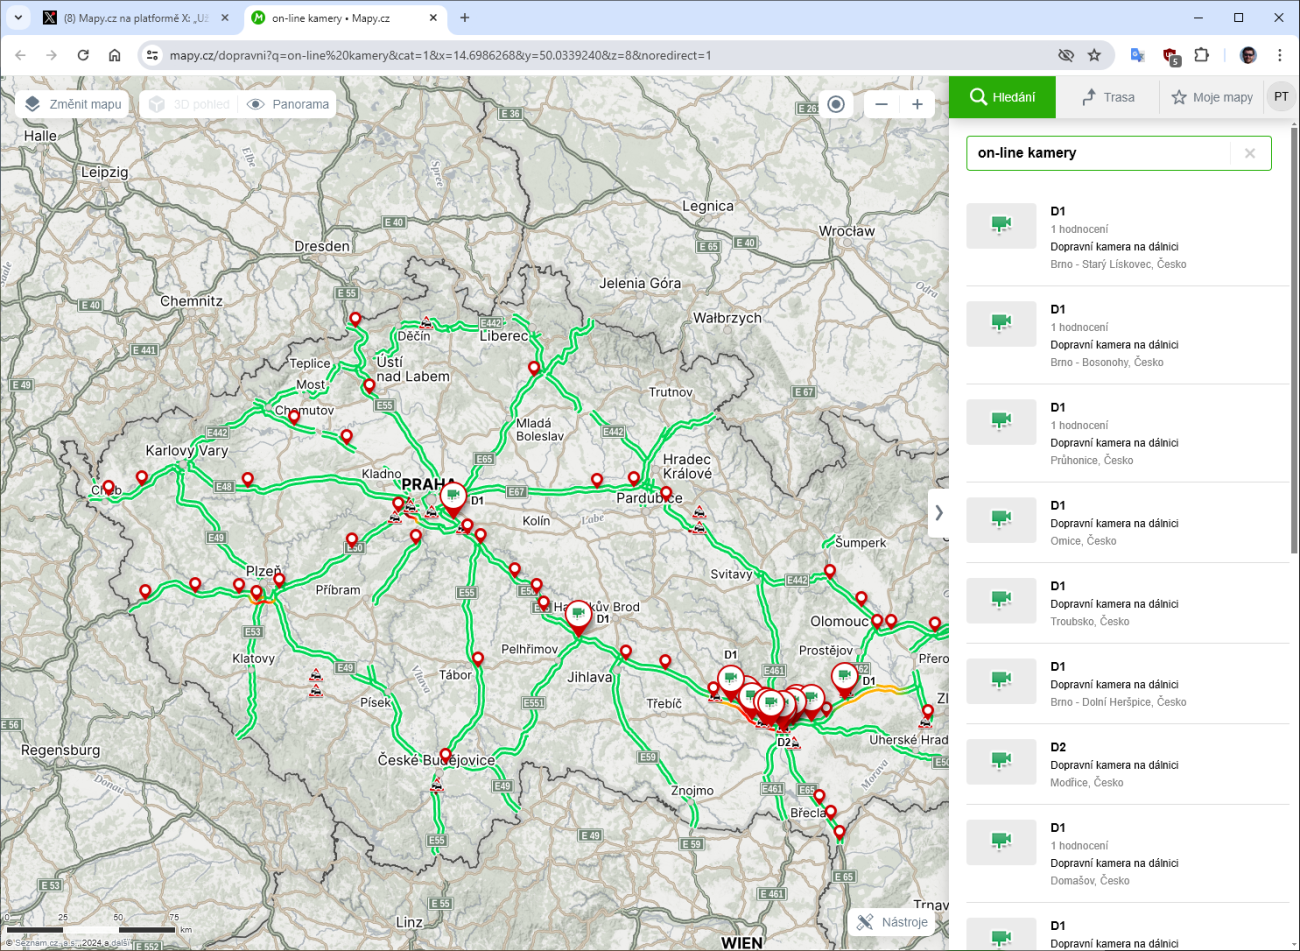The height and width of the screenshot is (951, 1300).
Task: Click the D1 camera marker at Praha
Action: pos(453,497)
